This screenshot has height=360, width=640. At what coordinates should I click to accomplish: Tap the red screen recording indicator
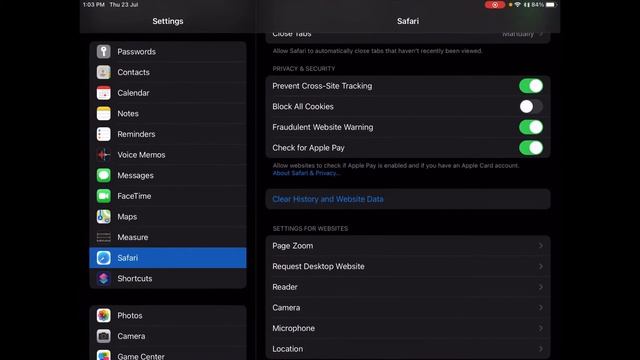[x=495, y=5]
